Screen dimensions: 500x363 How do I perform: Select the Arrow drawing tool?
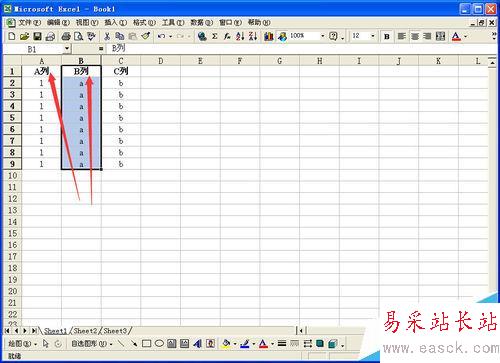coord(134,344)
